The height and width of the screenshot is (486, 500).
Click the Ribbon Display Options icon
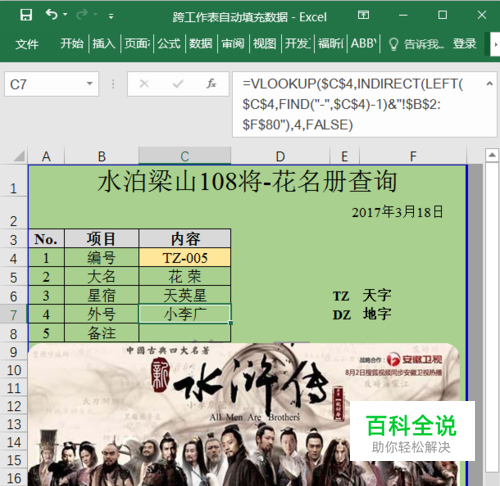pyautogui.click(x=363, y=15)
